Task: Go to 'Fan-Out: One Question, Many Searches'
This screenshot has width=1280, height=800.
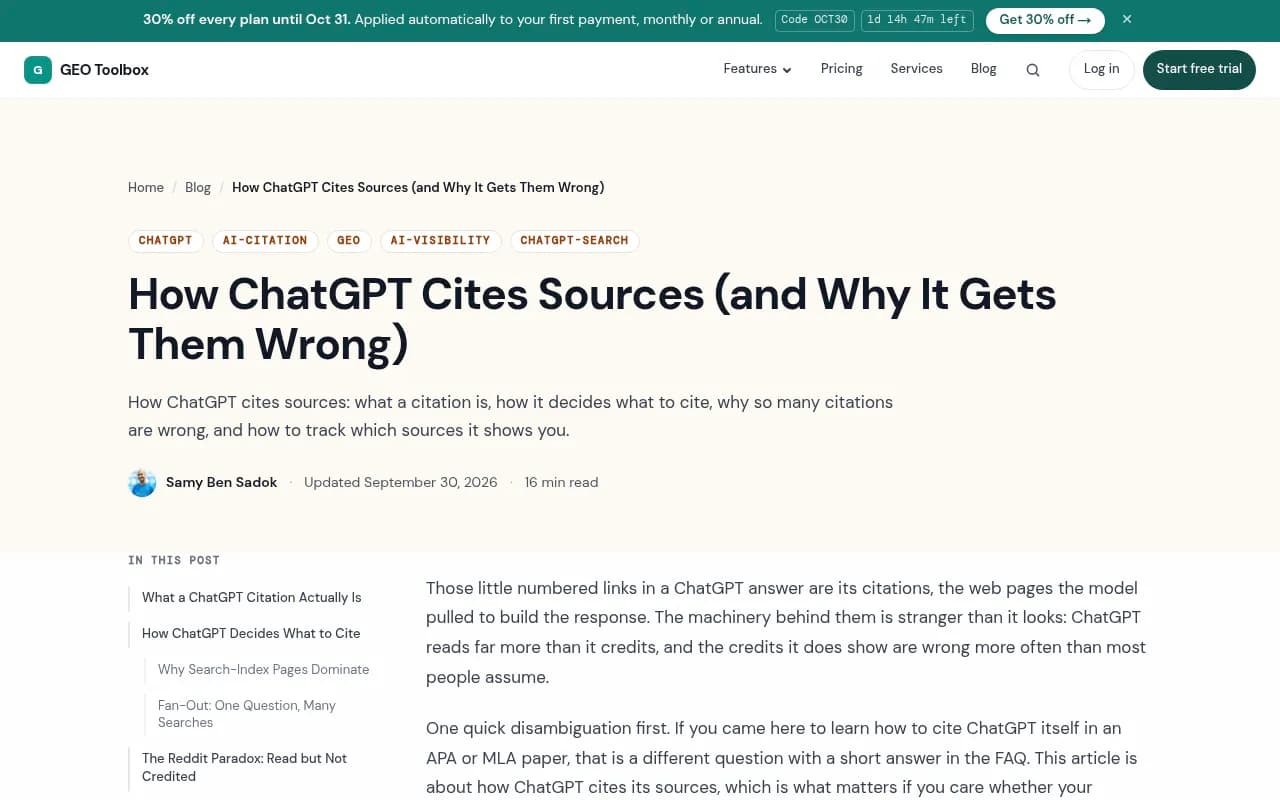Action: point(247,714)
